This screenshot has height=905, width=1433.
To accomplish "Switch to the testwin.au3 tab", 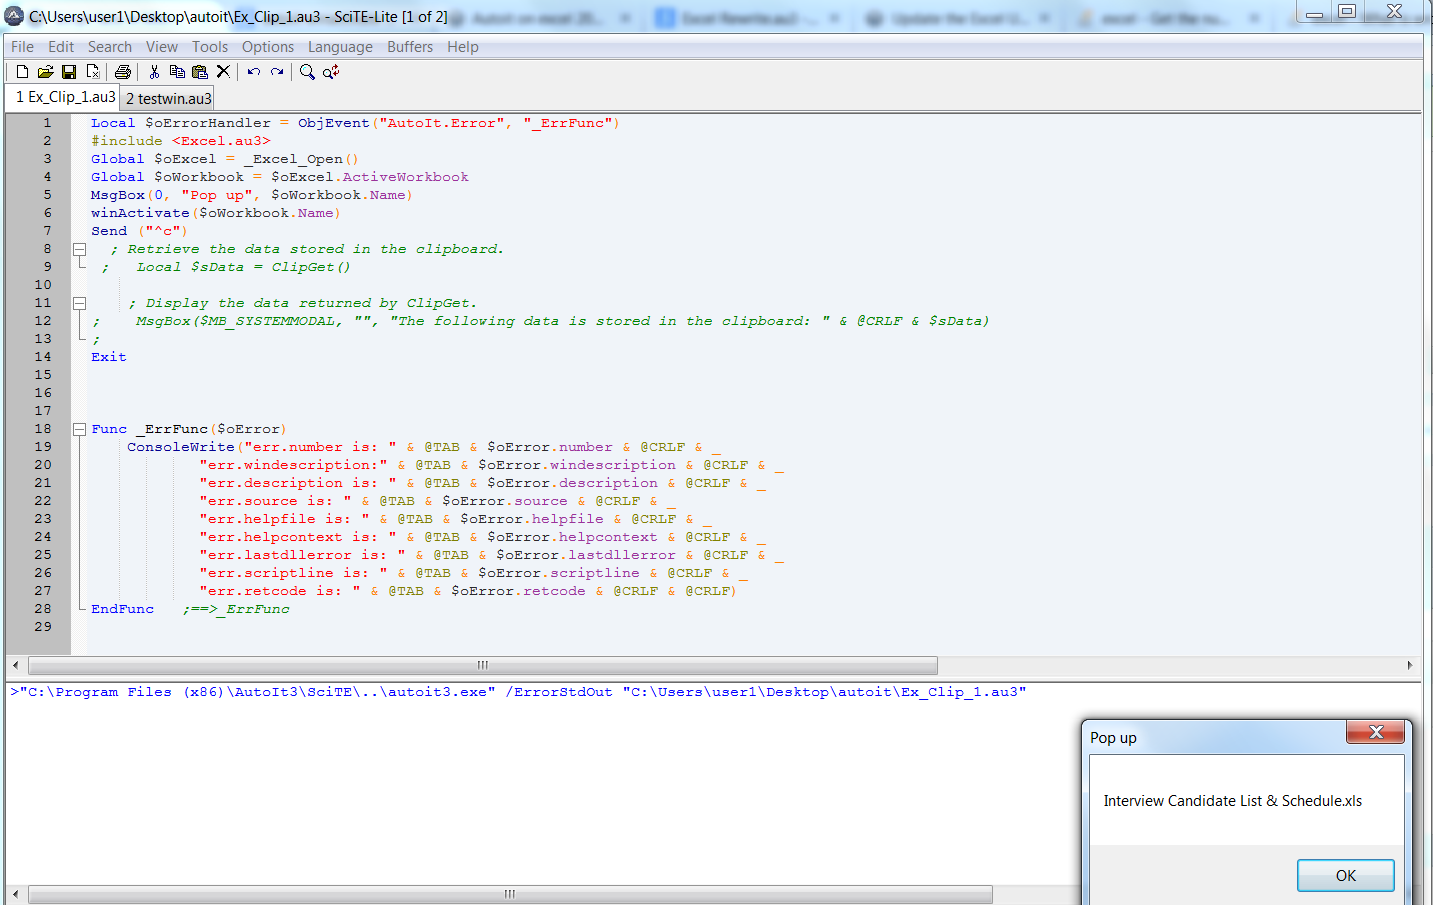I will pyautogui.click(x=168, y=98).
